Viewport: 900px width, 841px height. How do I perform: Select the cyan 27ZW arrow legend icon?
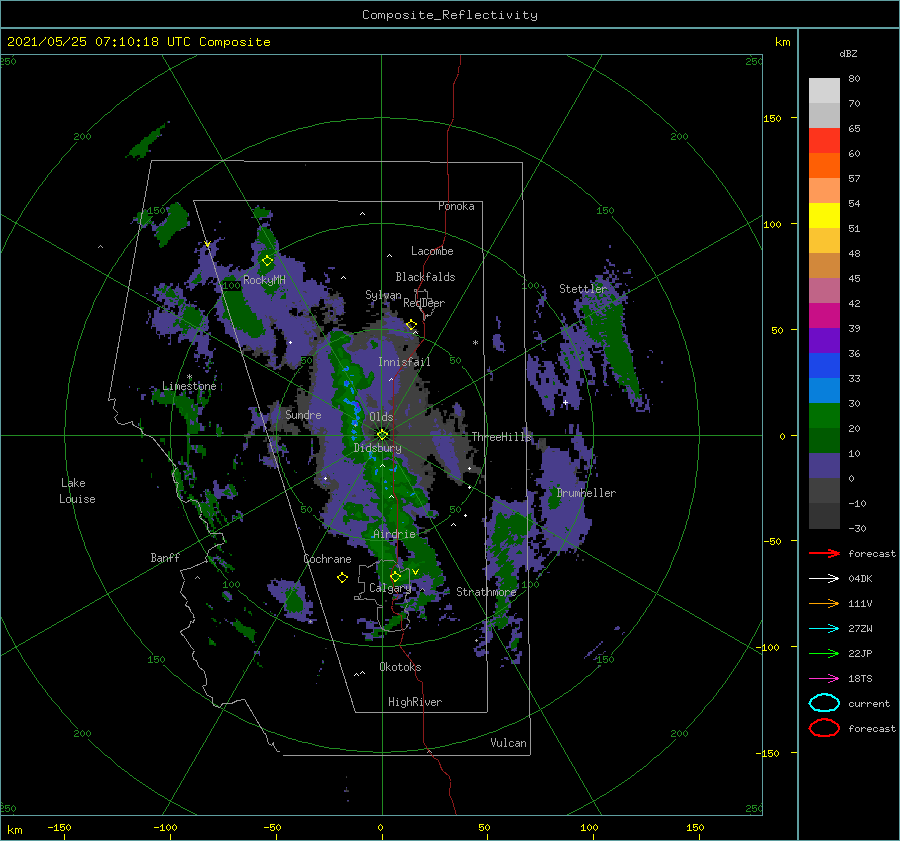[824, 629]
